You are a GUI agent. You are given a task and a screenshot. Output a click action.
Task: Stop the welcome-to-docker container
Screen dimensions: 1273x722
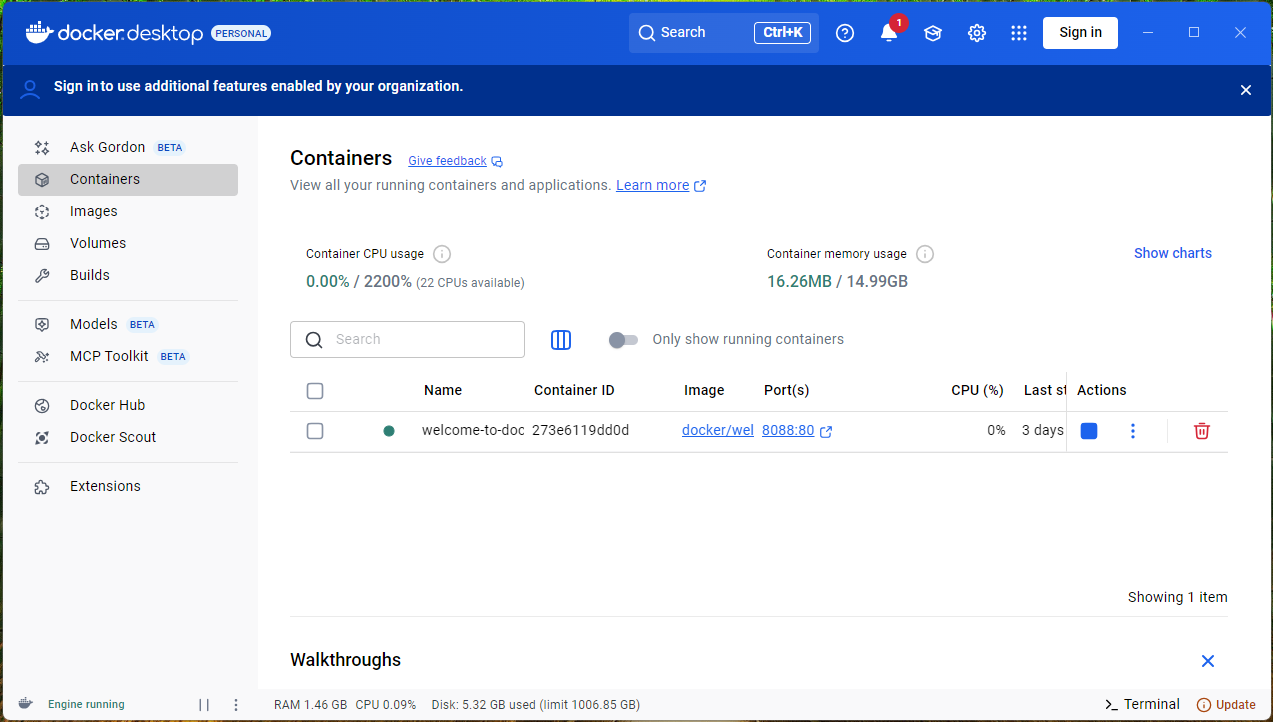tap(1089, 431)
